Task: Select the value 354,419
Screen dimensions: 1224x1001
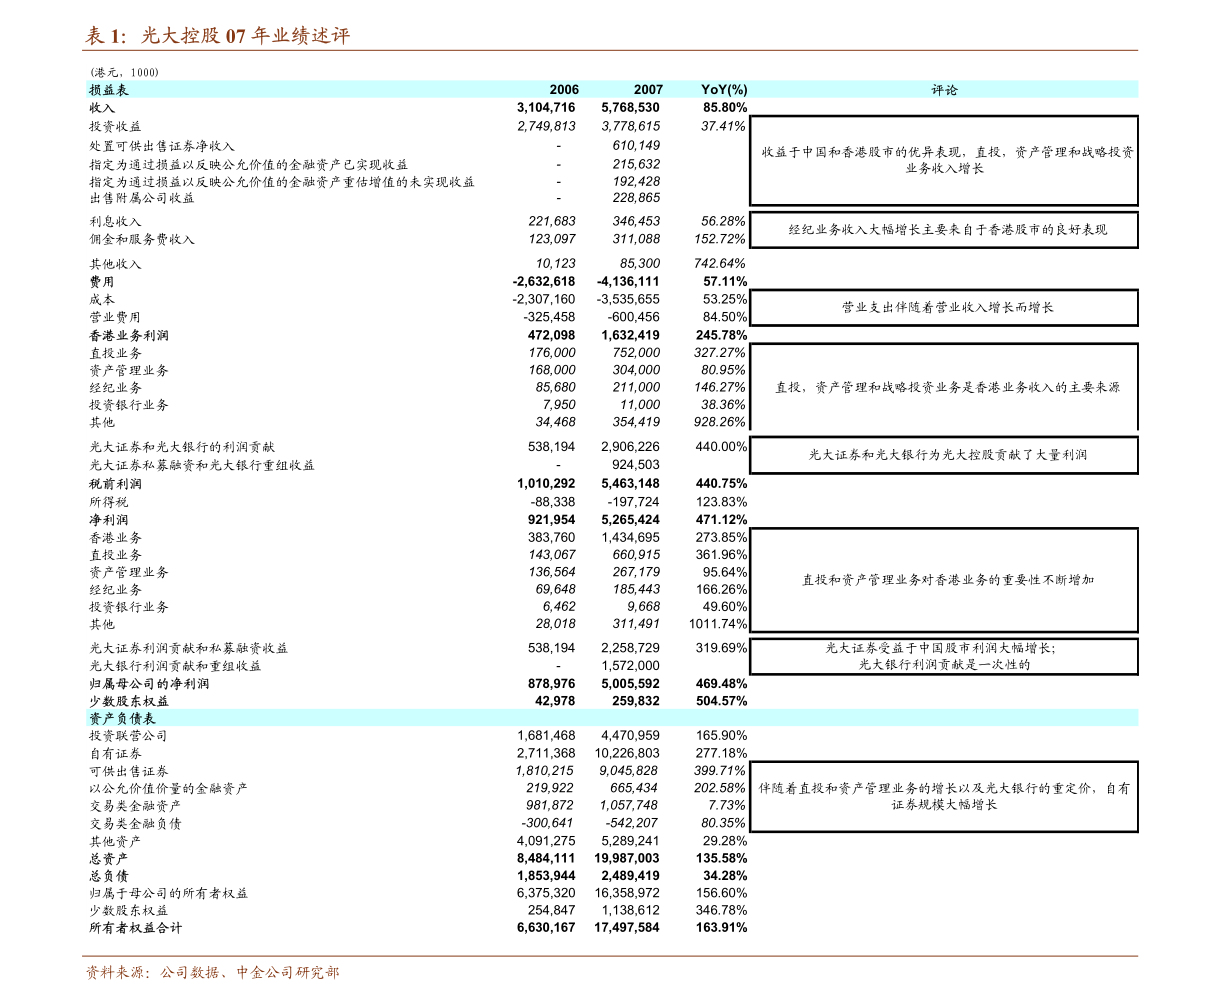Action: pos(636,423)
